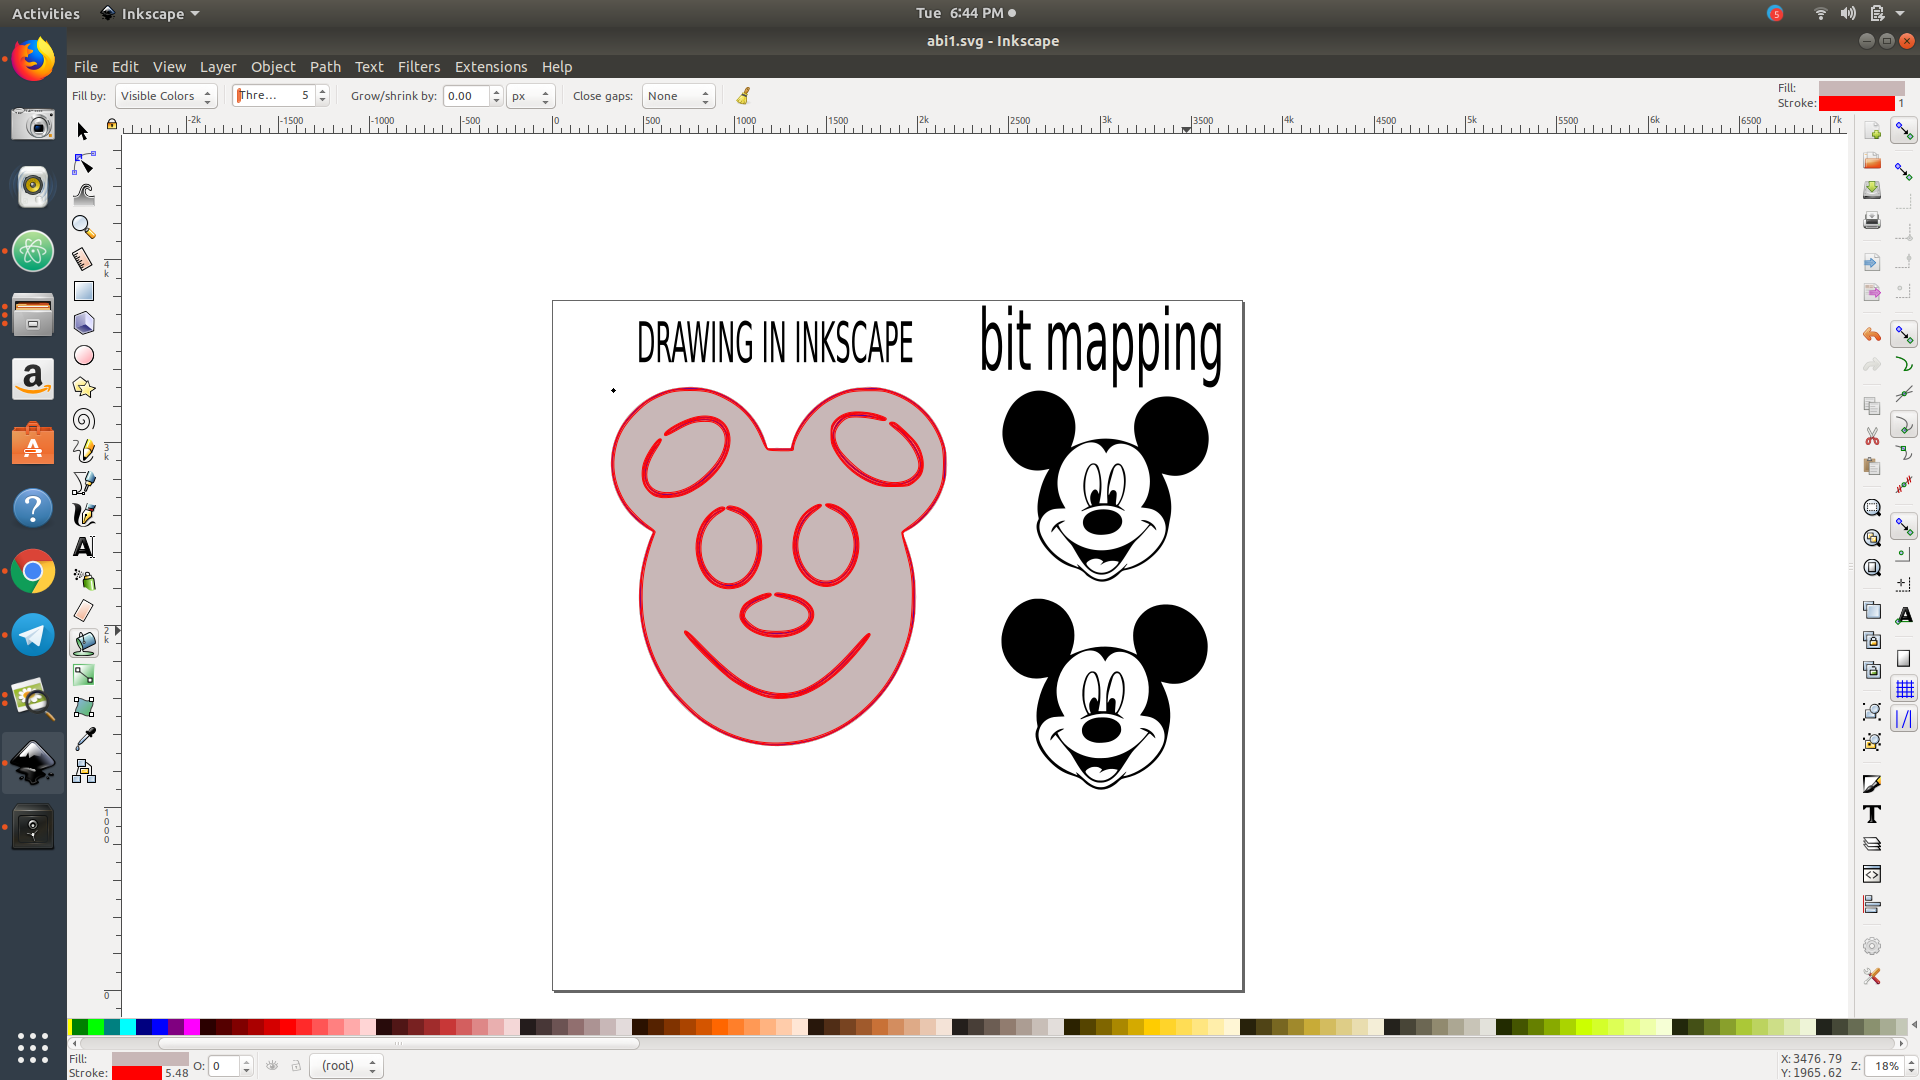
Task: Select the Calligraphy tool
Action: tap(83, 515)
